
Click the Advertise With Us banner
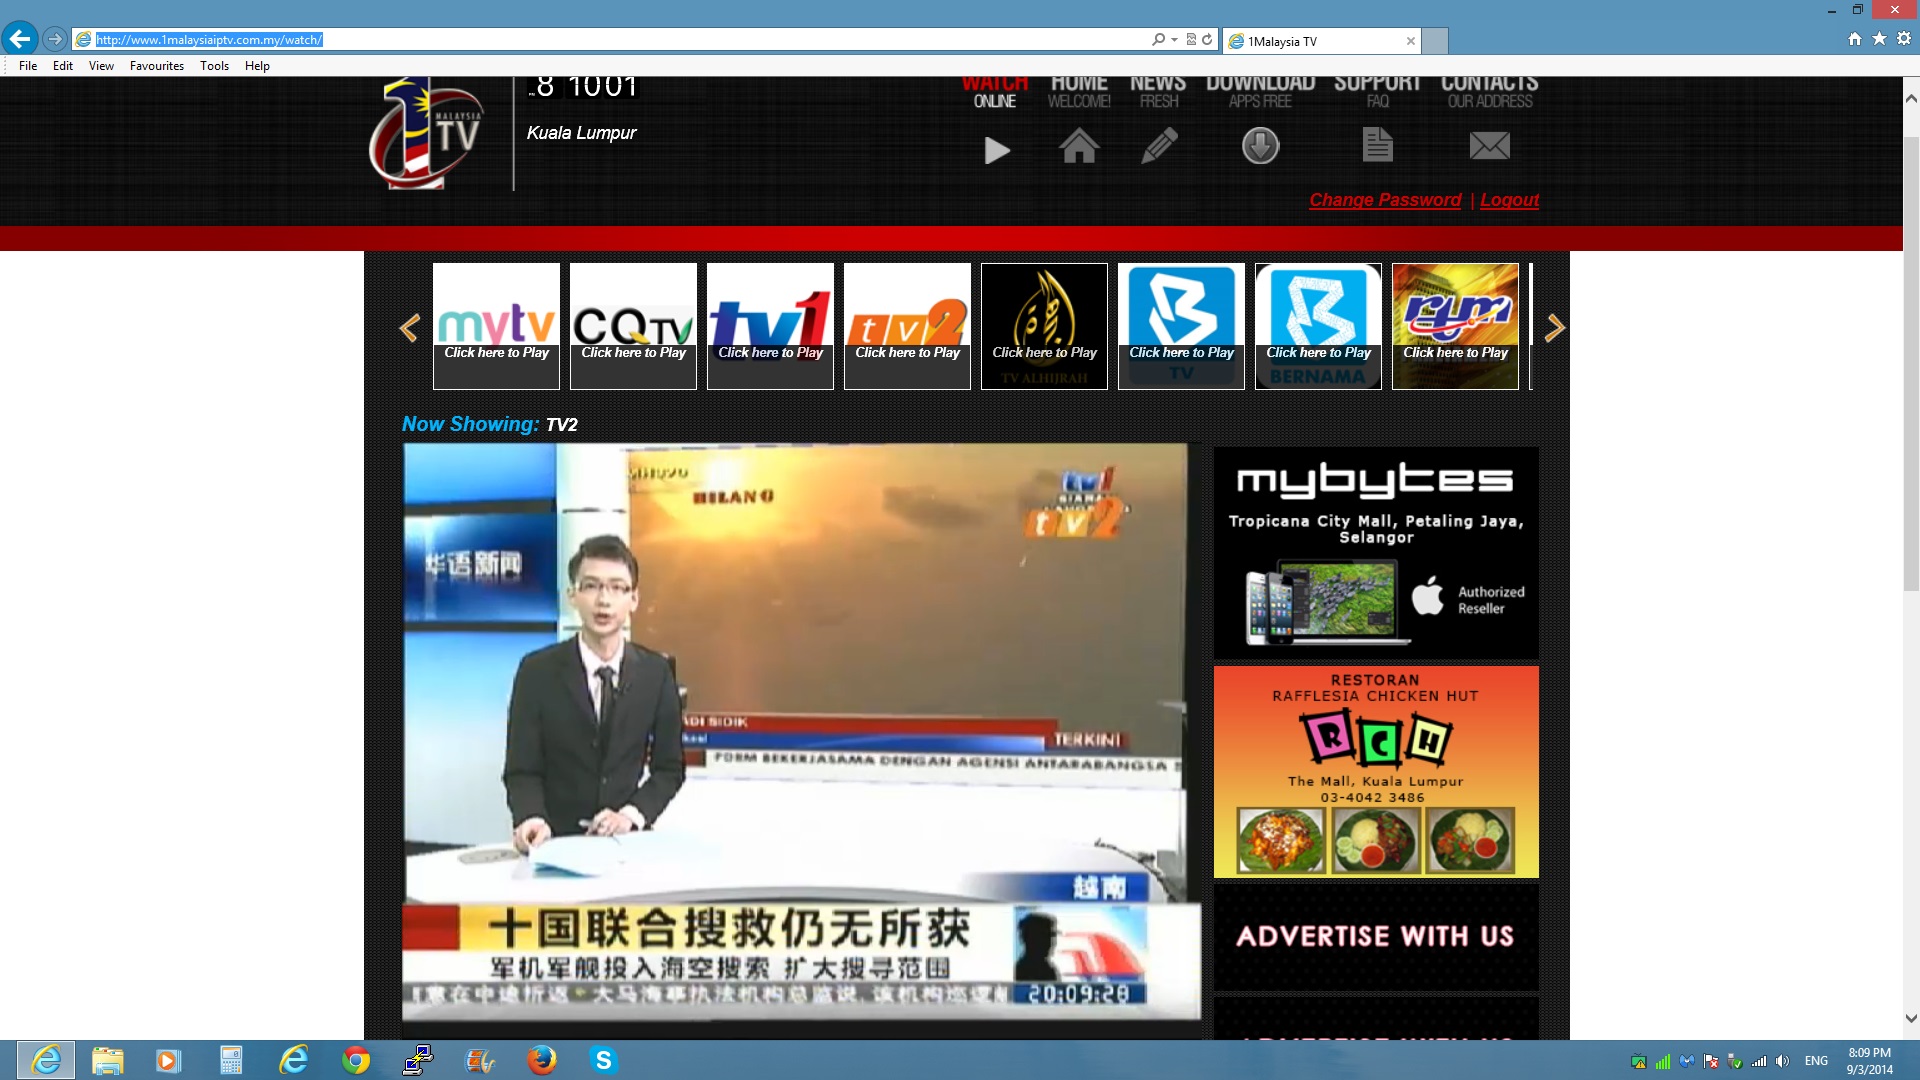[x=1376, y=937]
